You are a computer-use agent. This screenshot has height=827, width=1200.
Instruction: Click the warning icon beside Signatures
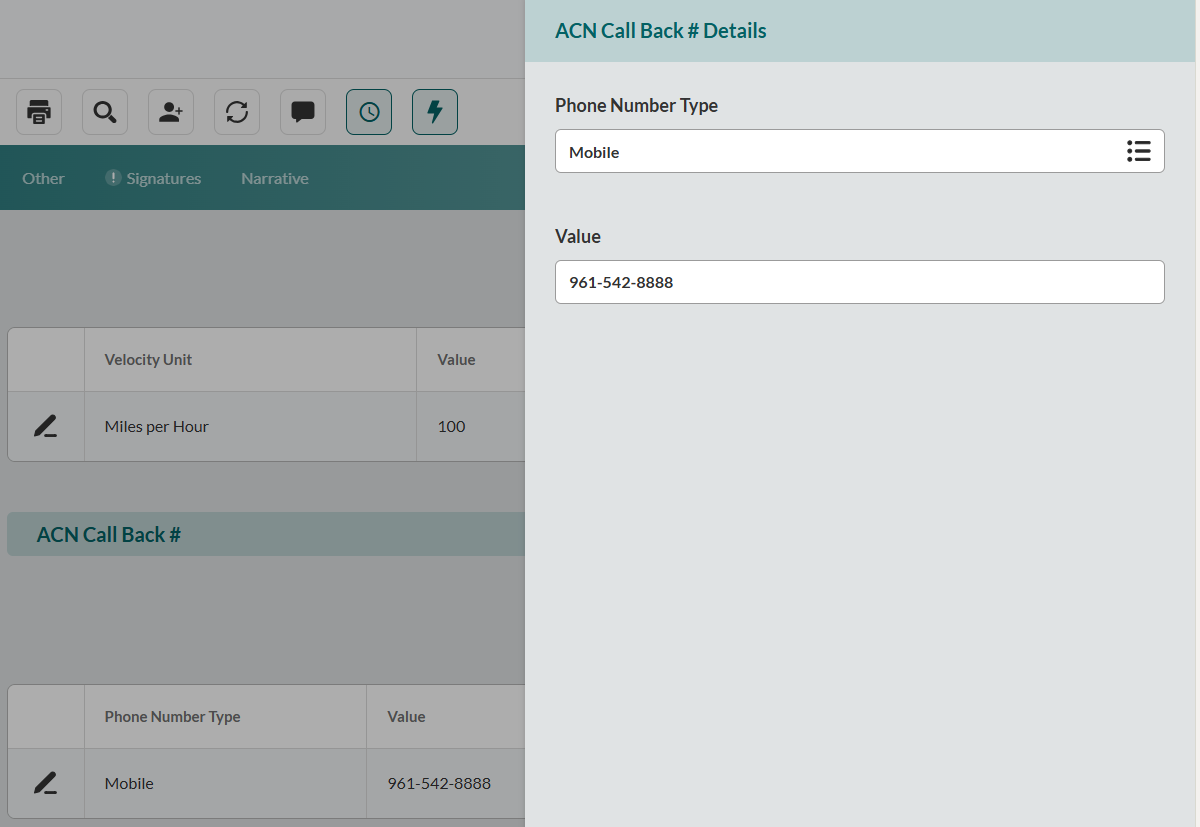coord(113,178)
